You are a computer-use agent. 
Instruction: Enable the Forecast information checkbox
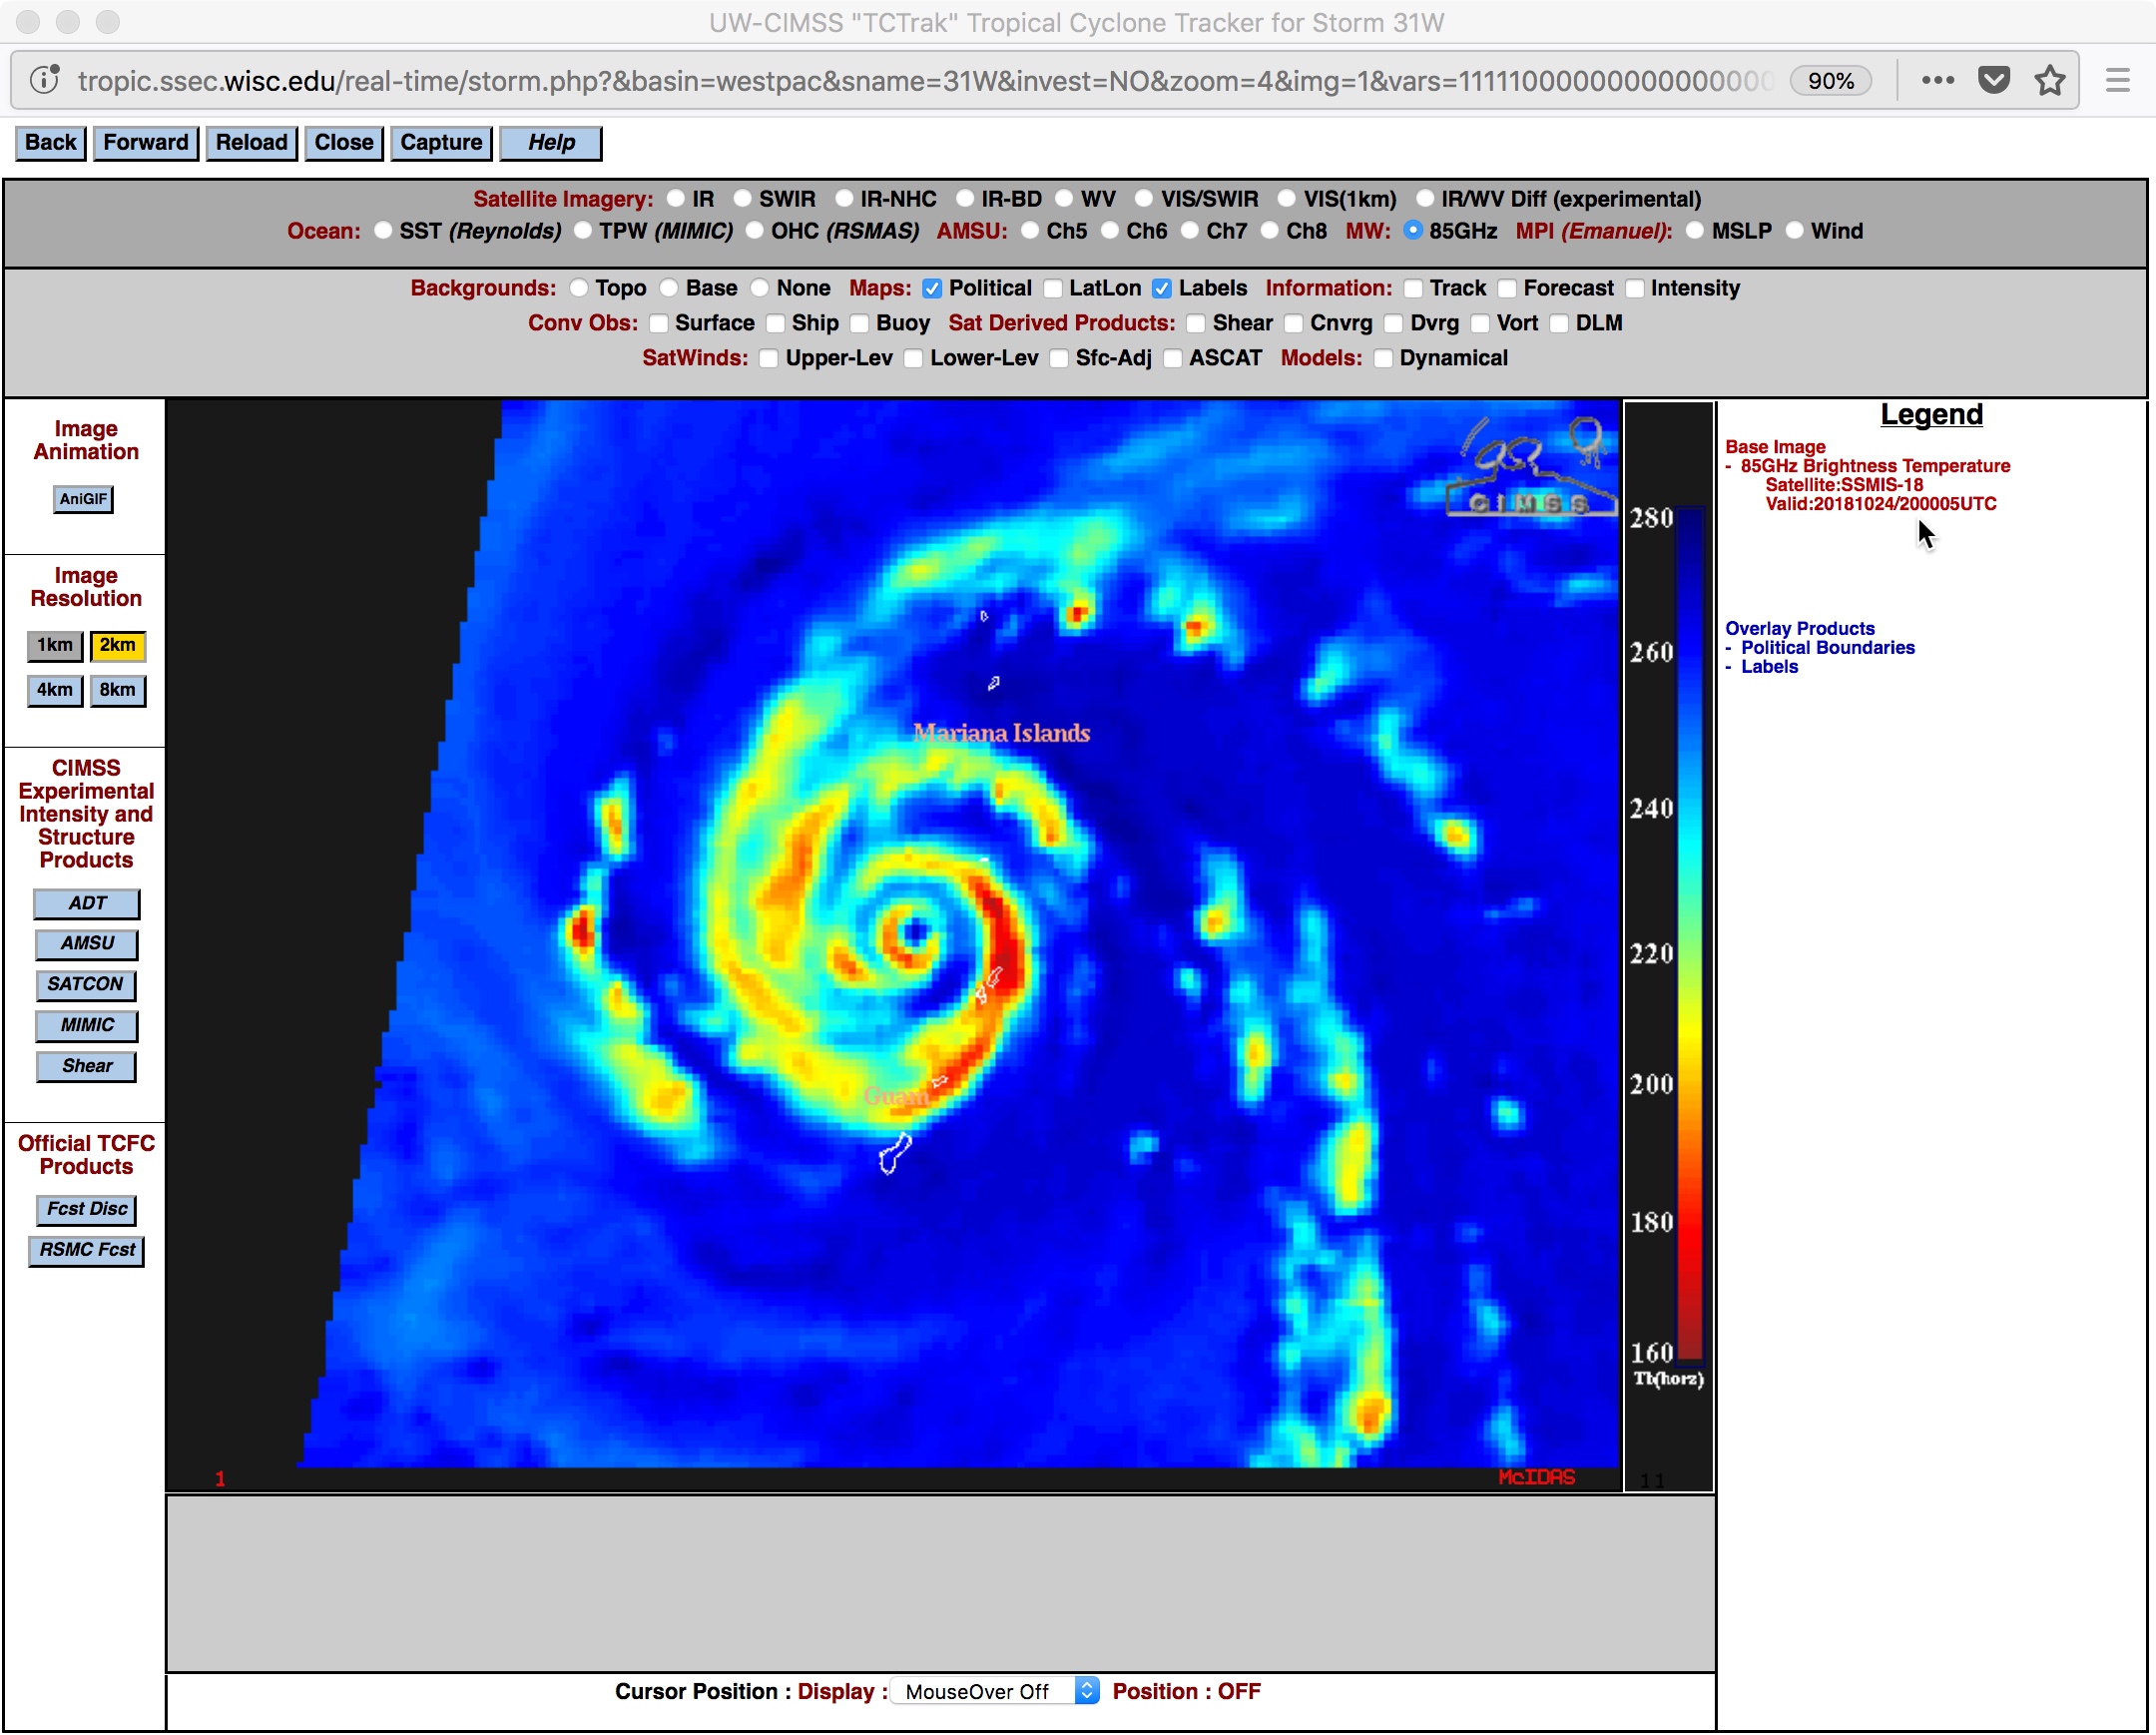coord(1507,288)
